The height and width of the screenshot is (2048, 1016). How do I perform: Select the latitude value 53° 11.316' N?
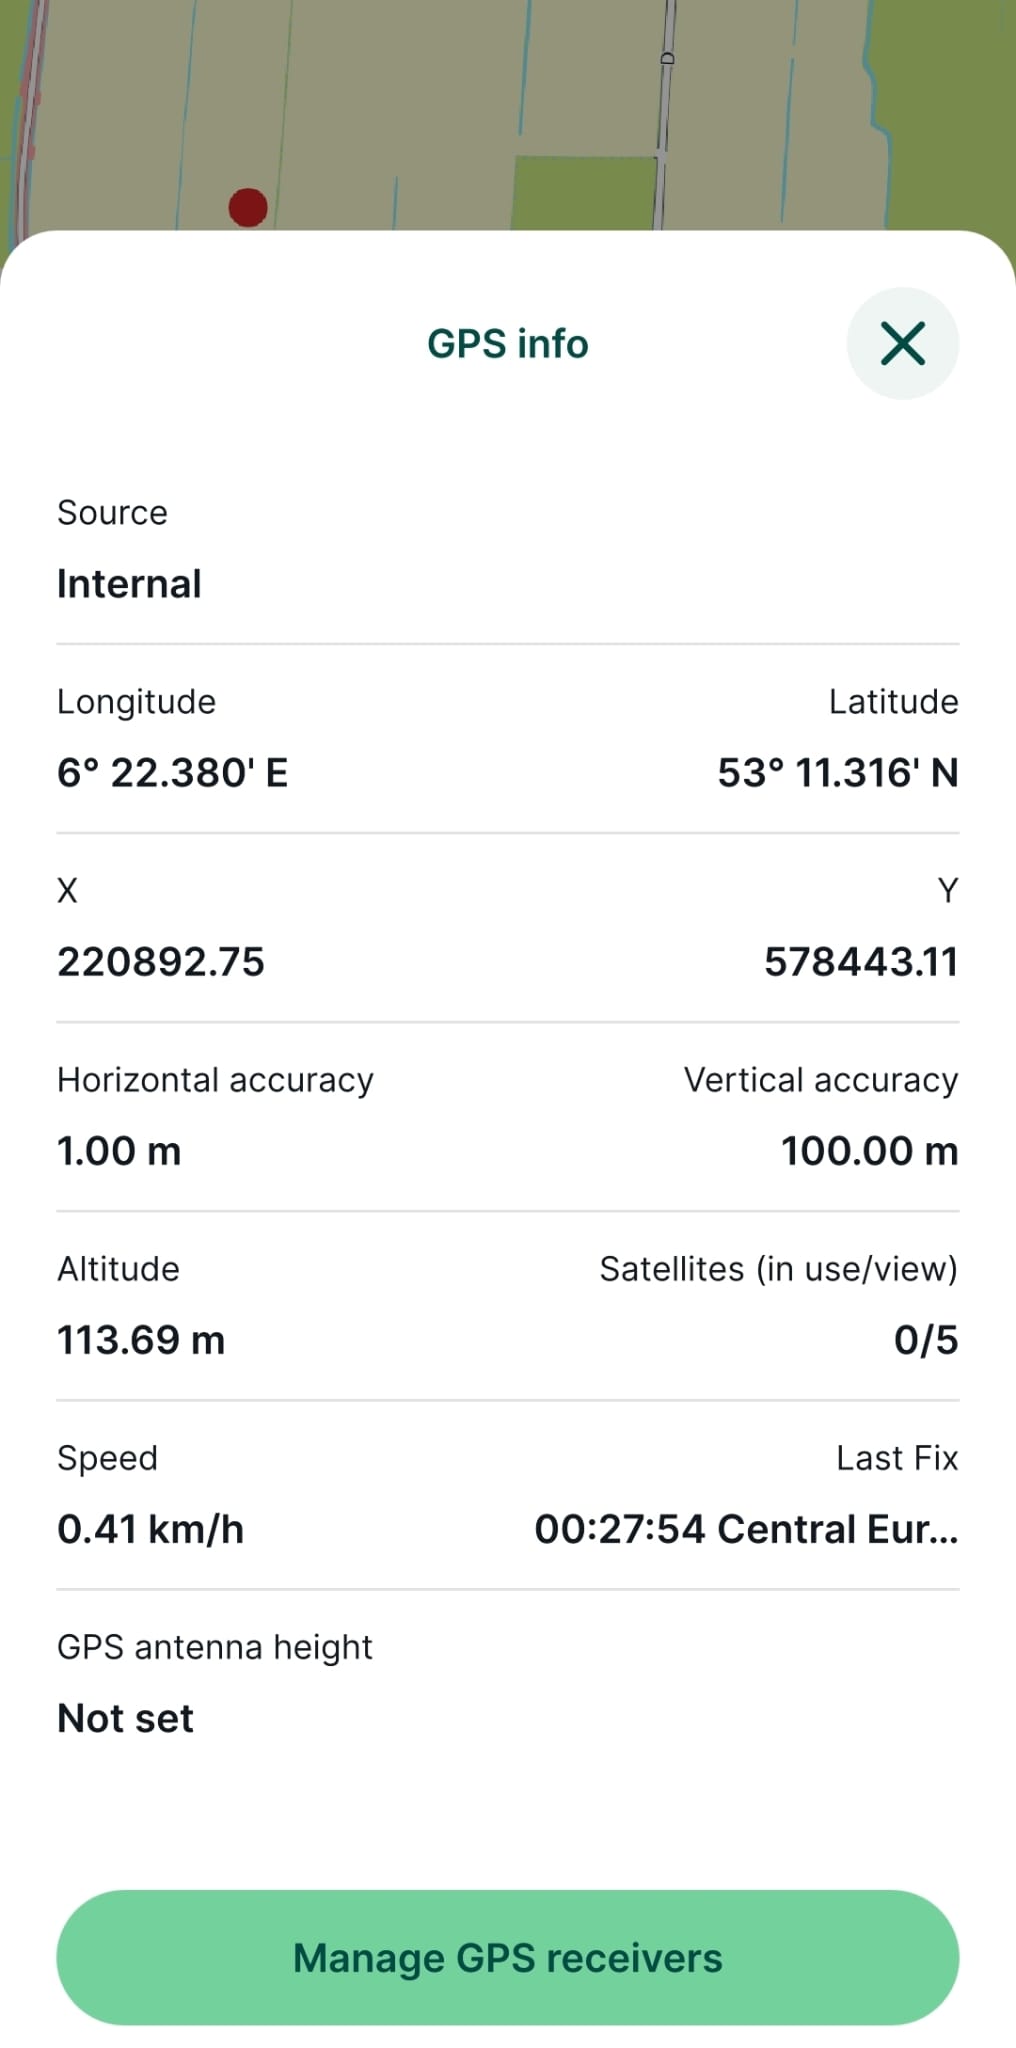[837, 773]
